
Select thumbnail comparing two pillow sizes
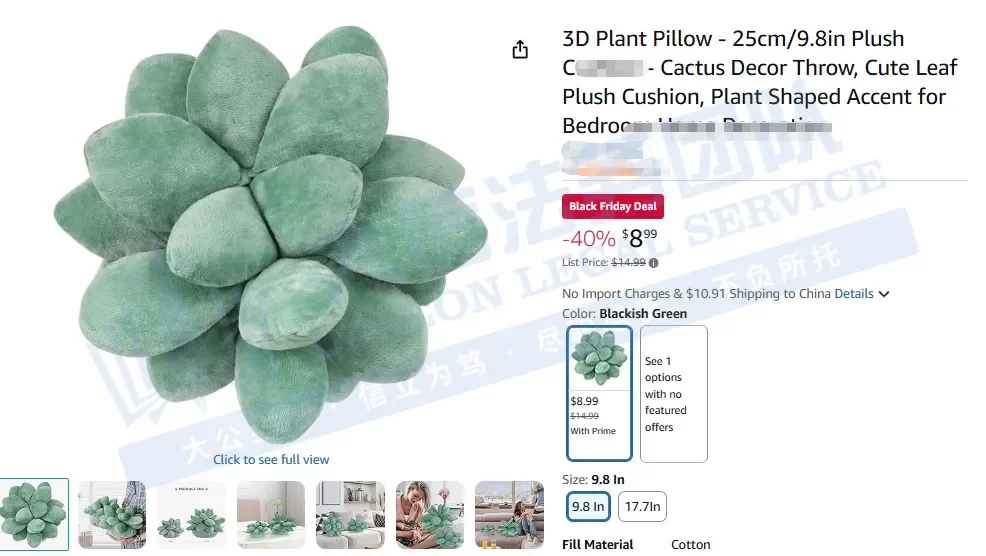pos(191,514)
